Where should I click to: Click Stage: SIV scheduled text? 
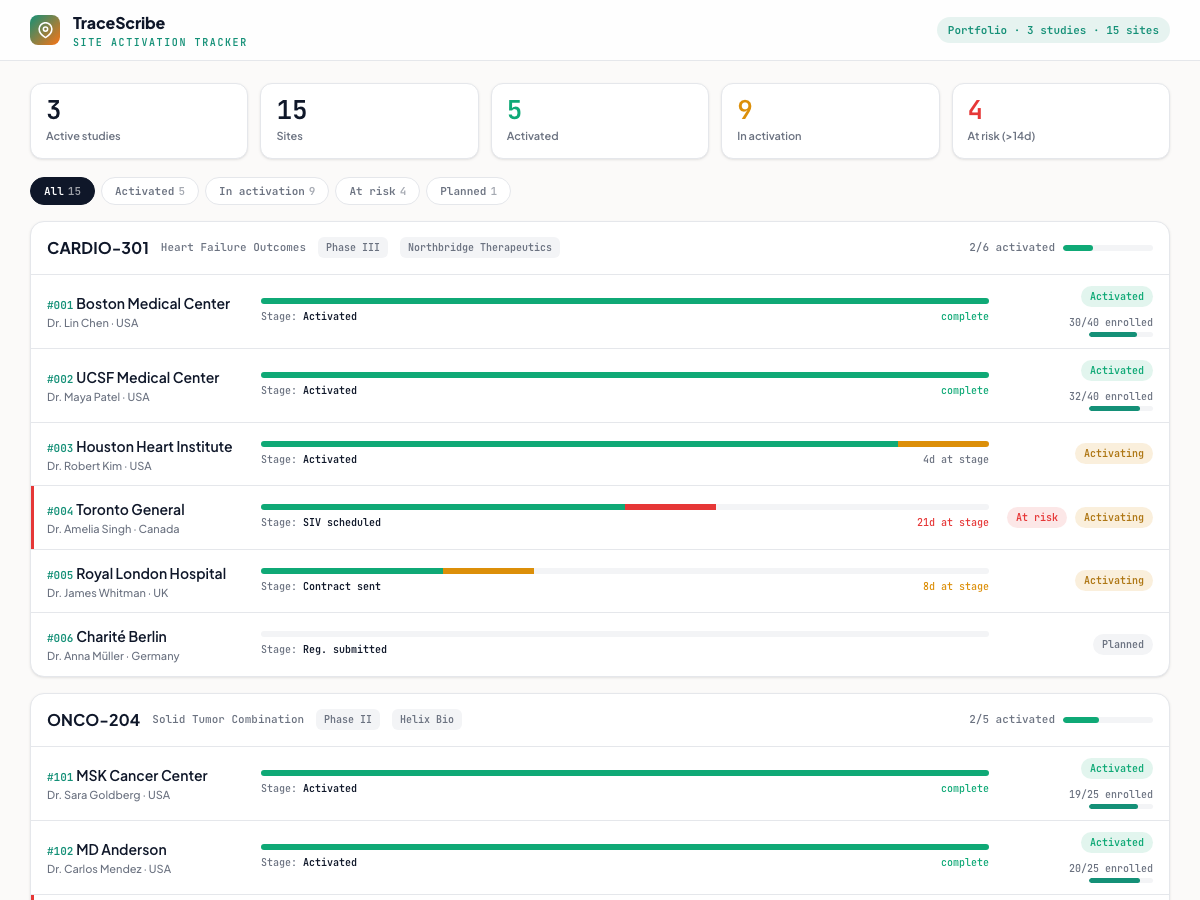click(x=321, y=523)
